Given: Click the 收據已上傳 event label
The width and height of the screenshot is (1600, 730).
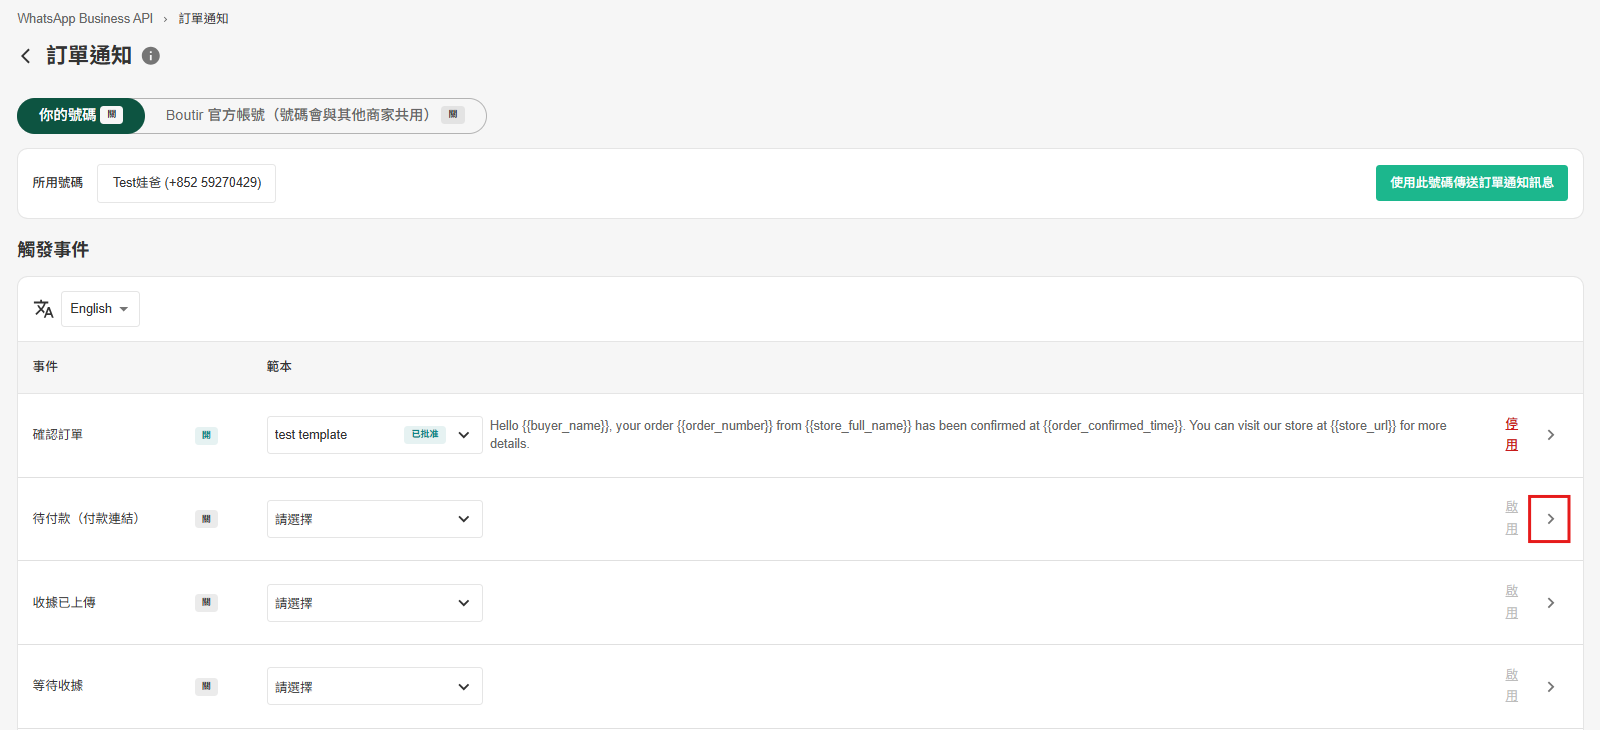Looking at the screenshot, I should tap(64, 603).
